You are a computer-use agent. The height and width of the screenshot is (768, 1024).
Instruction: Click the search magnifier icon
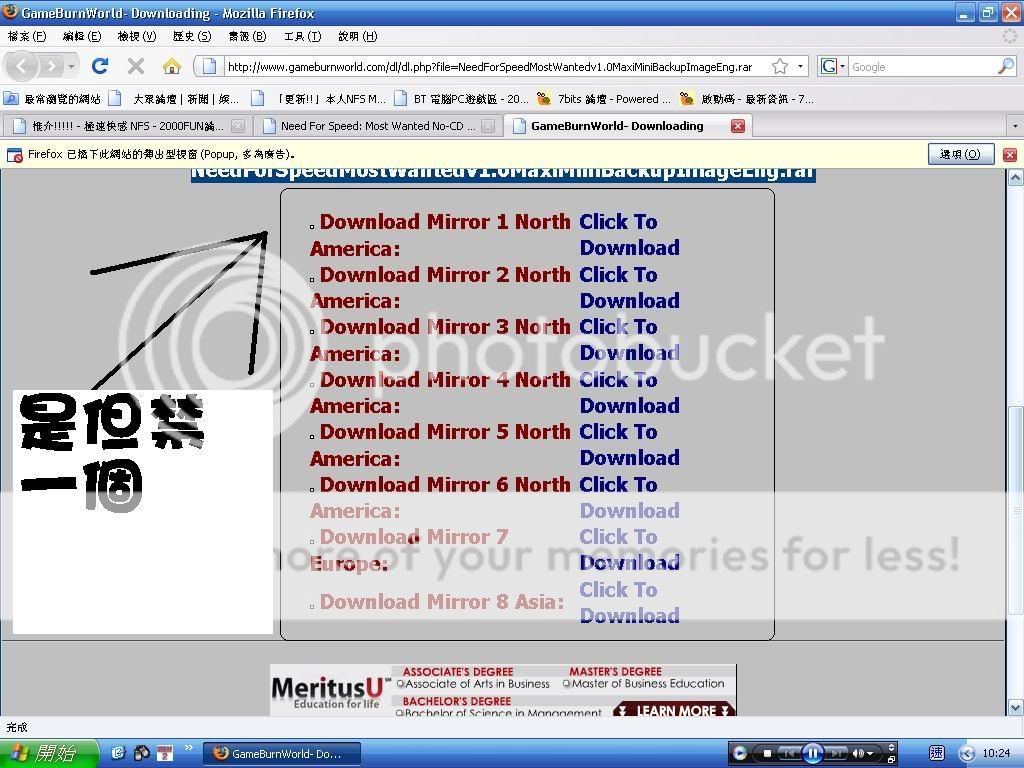[1005, 67]
